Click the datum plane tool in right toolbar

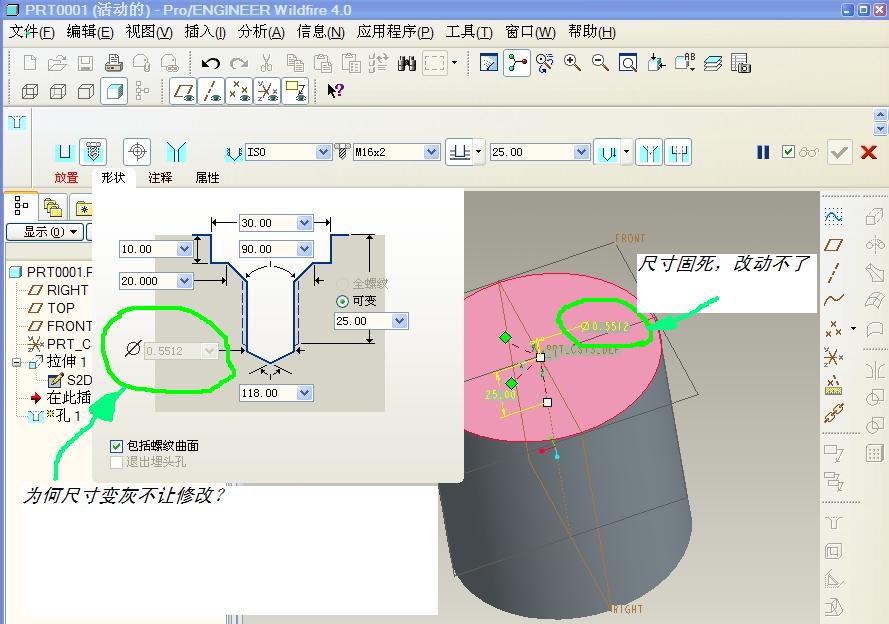tap(833, 245)
